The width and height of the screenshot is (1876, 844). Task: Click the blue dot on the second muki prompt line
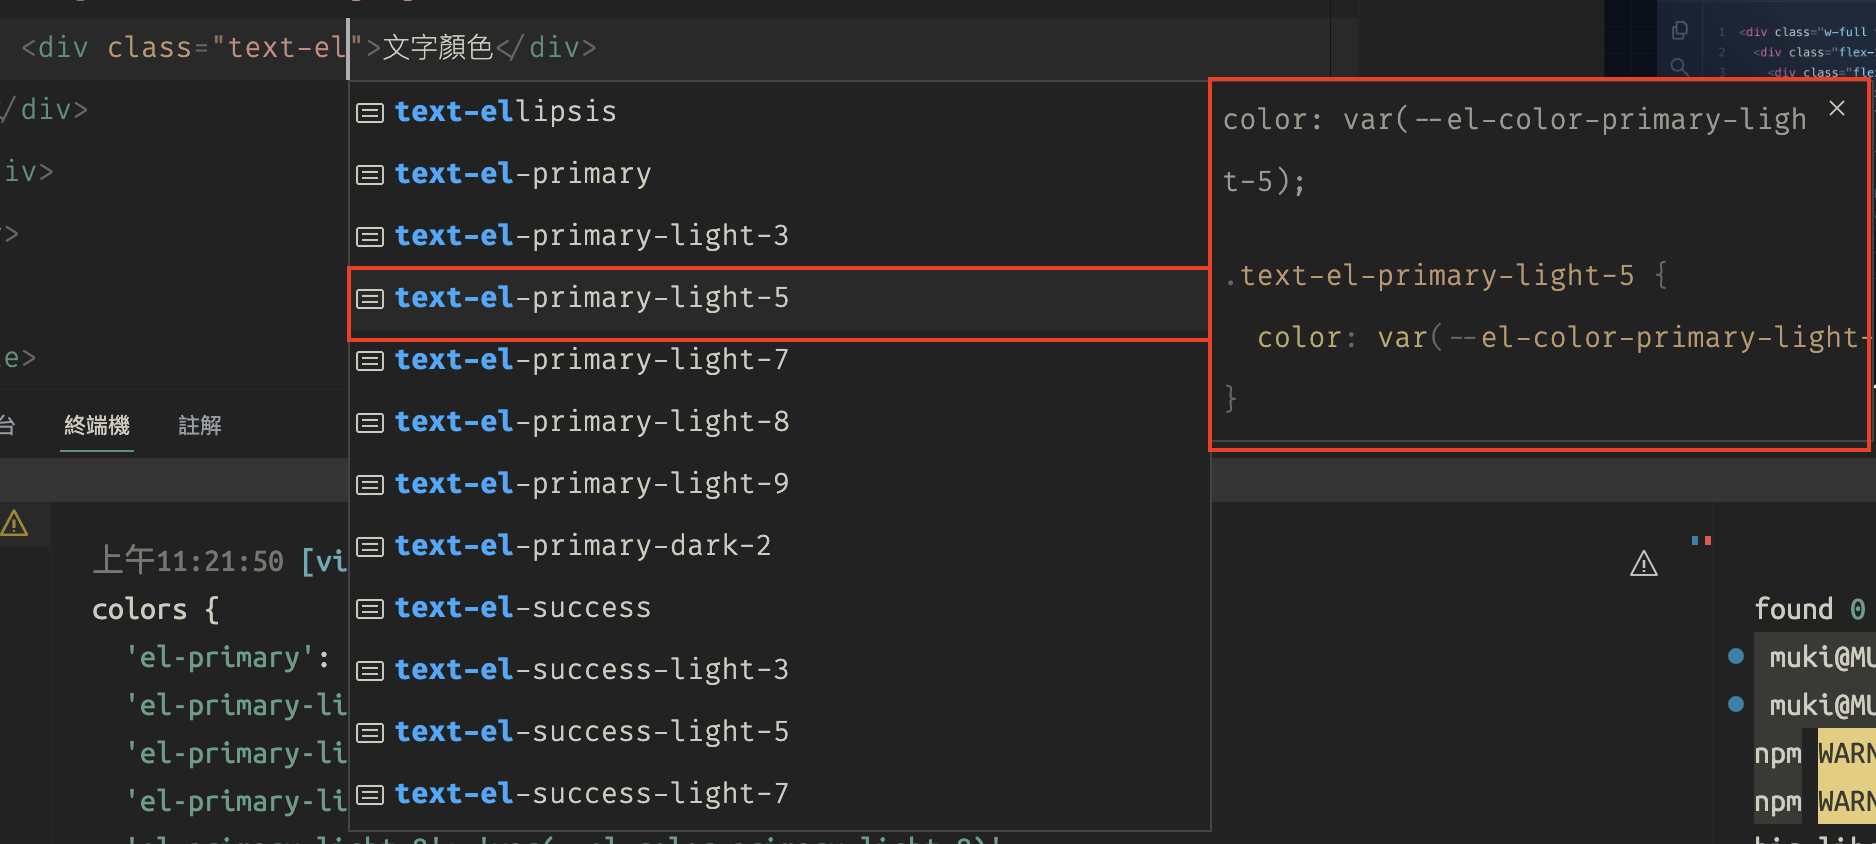[1735, 704]
